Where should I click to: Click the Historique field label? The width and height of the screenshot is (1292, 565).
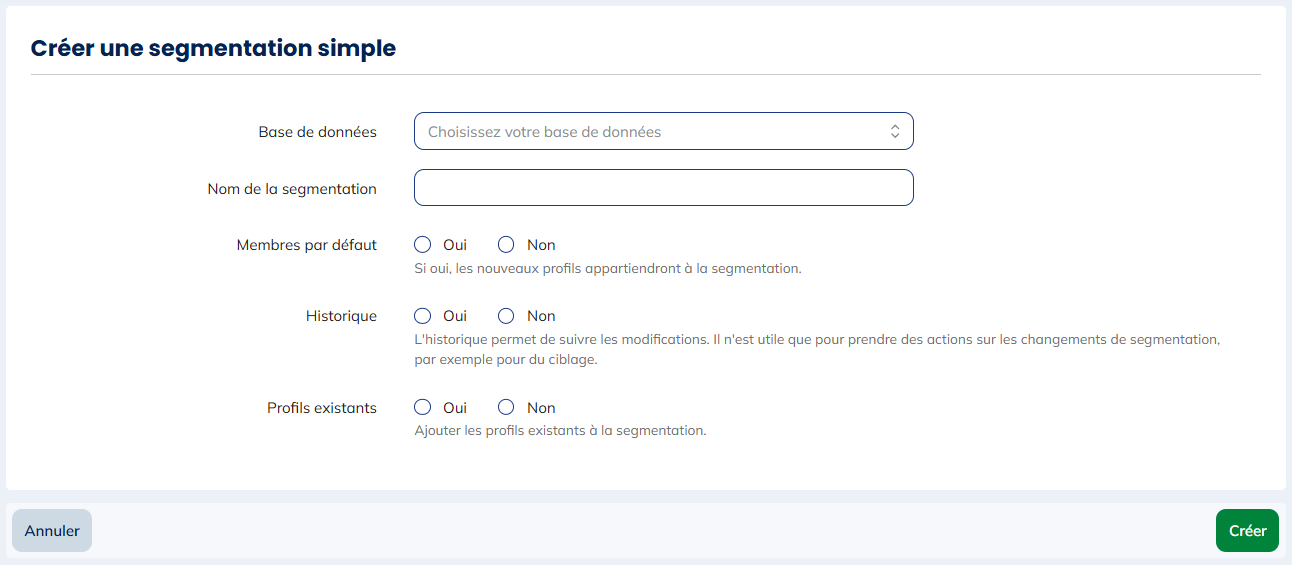341,316
